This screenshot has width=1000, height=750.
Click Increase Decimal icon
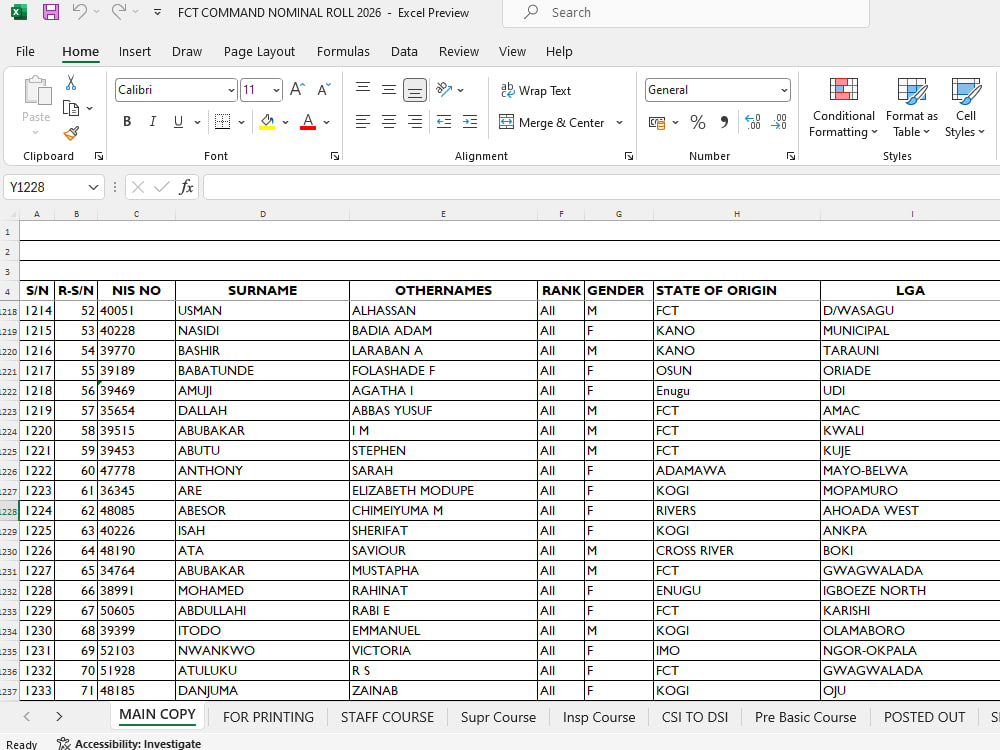click(753, 122)
